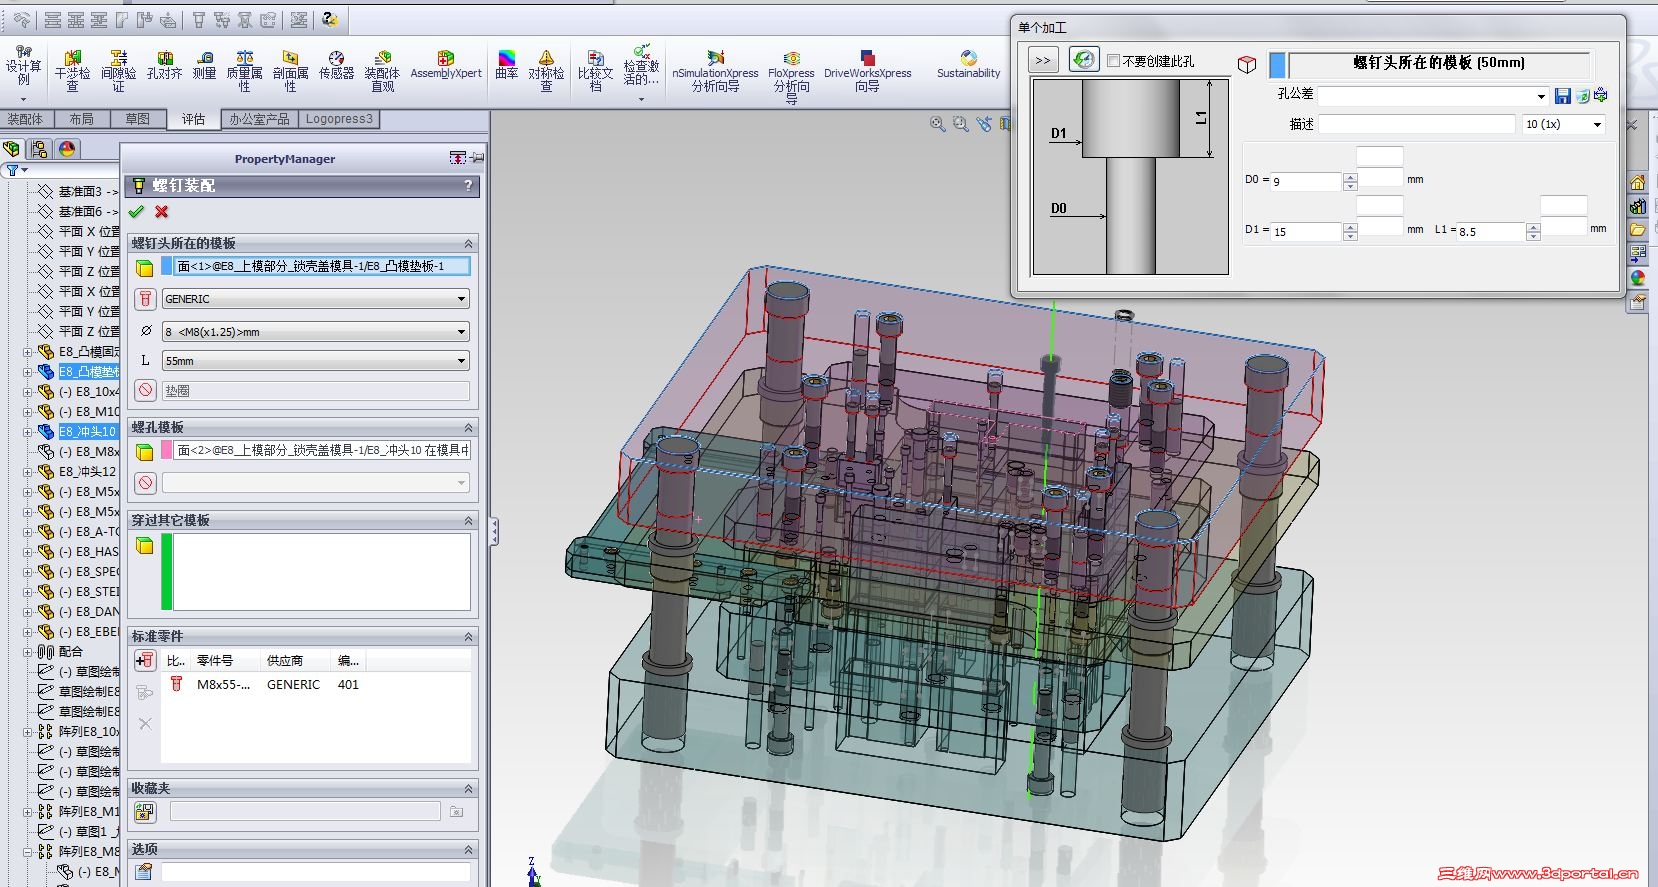Select the 测量 measure tool
This screenshot has height=887, width=1658.
tap(204, 66)
